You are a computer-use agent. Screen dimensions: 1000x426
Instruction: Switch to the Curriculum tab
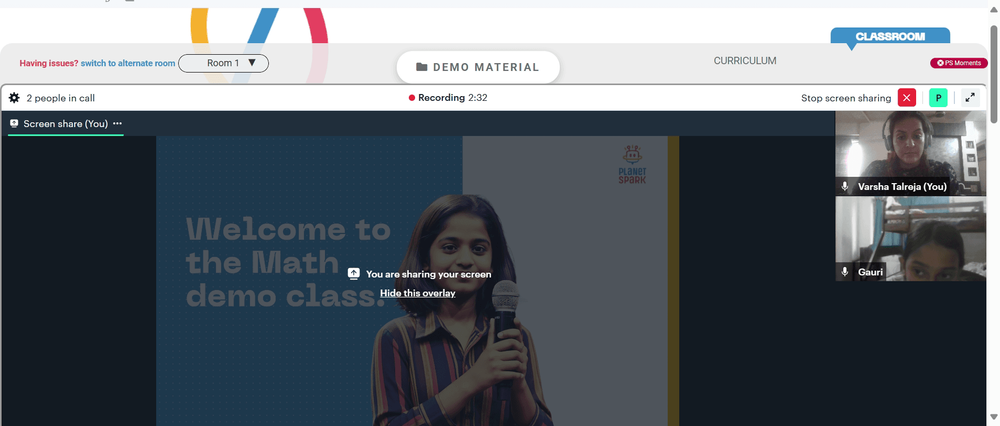point(745,61)
